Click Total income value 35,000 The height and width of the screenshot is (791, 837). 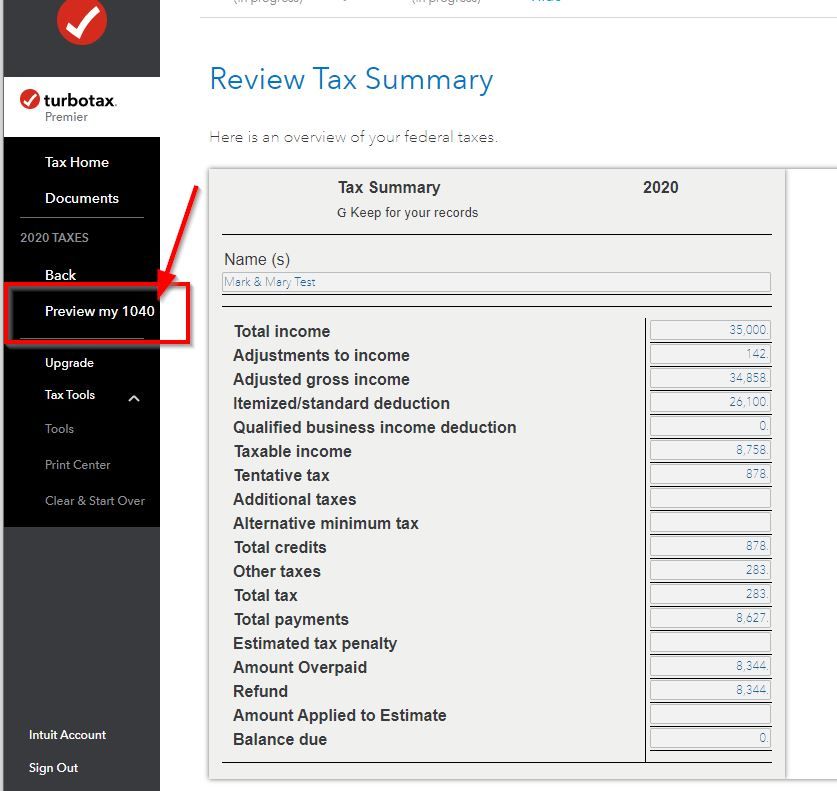[x=710, y=330]
